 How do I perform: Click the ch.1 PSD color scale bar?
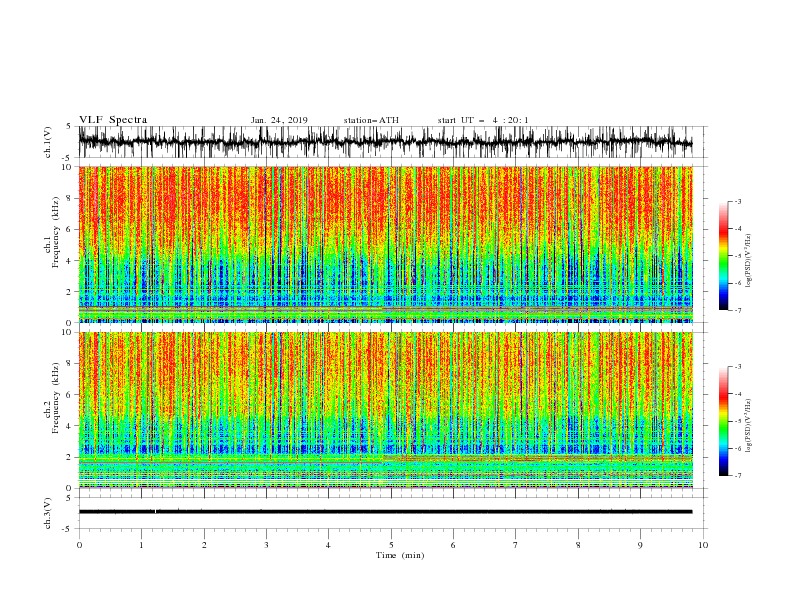(x=723, y=256)
